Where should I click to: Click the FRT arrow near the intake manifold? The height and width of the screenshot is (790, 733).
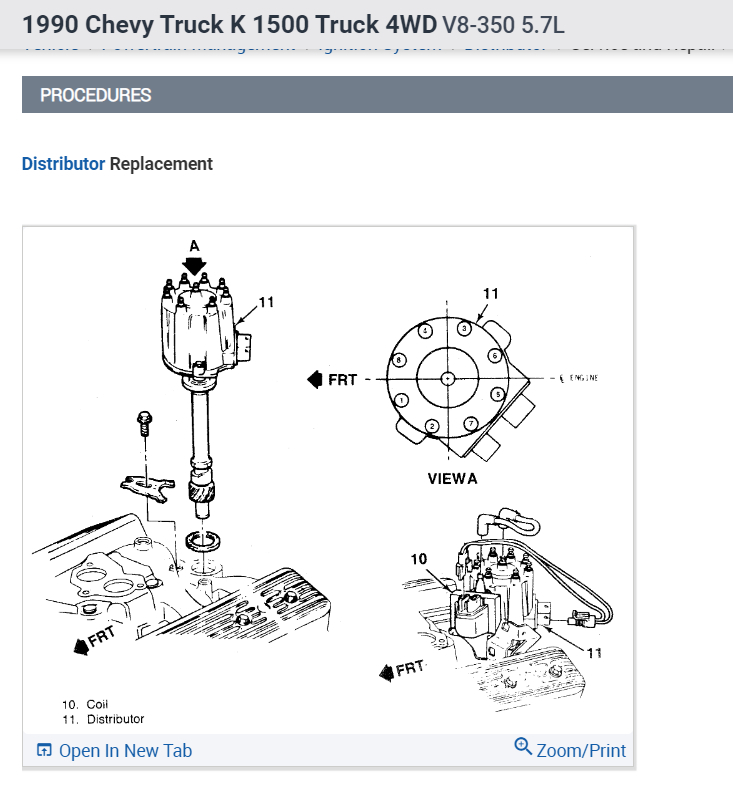click(95, 640)
